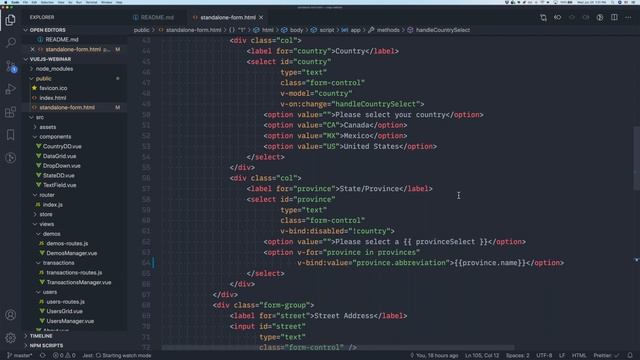640x360 pixels.
Task: Open transactions-routes.js file
Action: pyautogui.click(x=74, y=273)
